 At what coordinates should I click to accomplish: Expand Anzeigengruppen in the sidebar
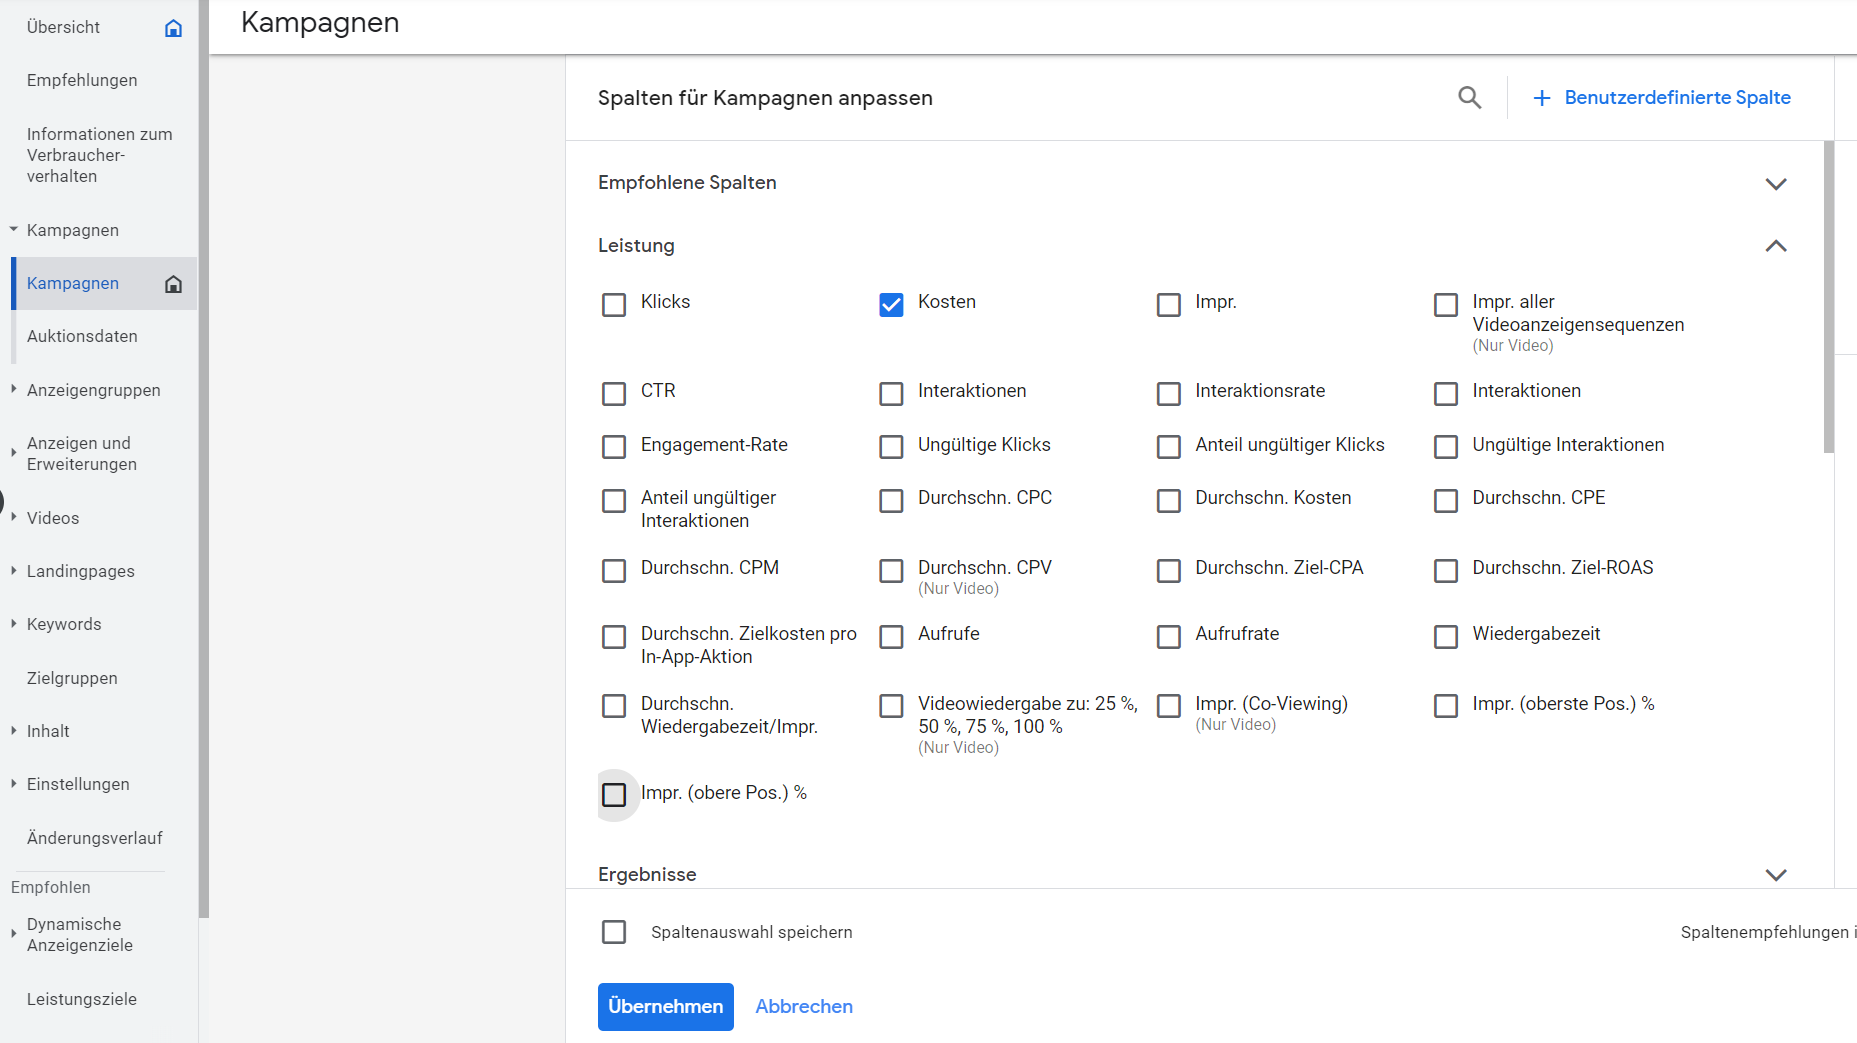point(14,389)
